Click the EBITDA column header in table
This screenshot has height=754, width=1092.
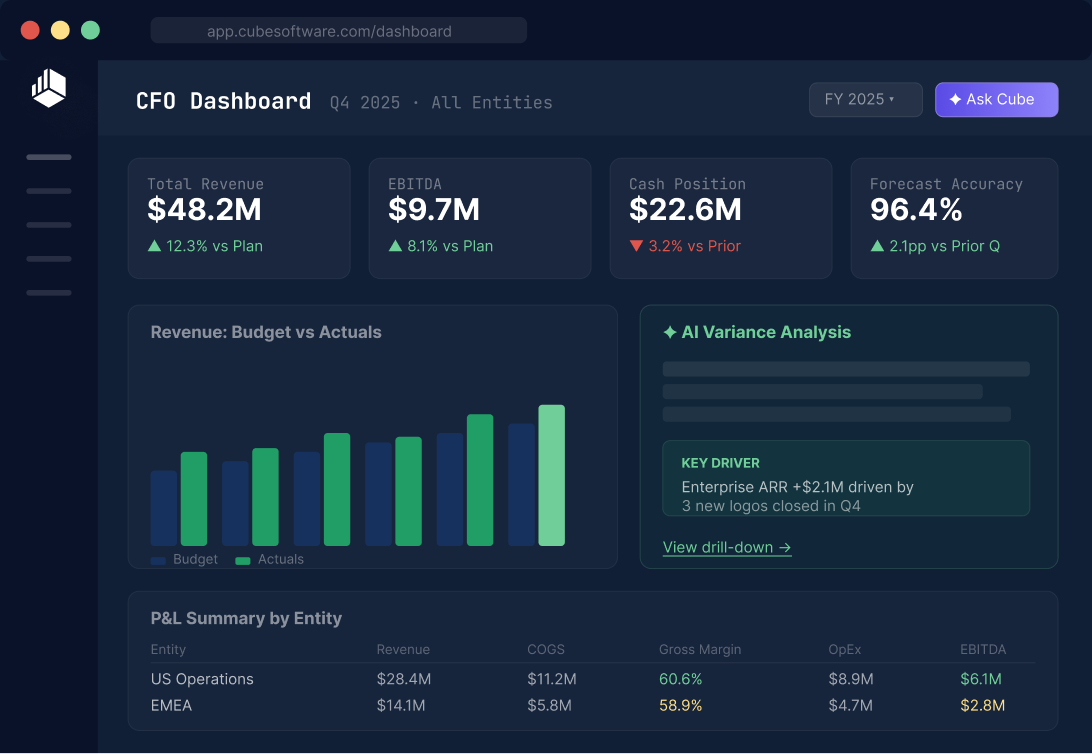[x=983, y=650]
